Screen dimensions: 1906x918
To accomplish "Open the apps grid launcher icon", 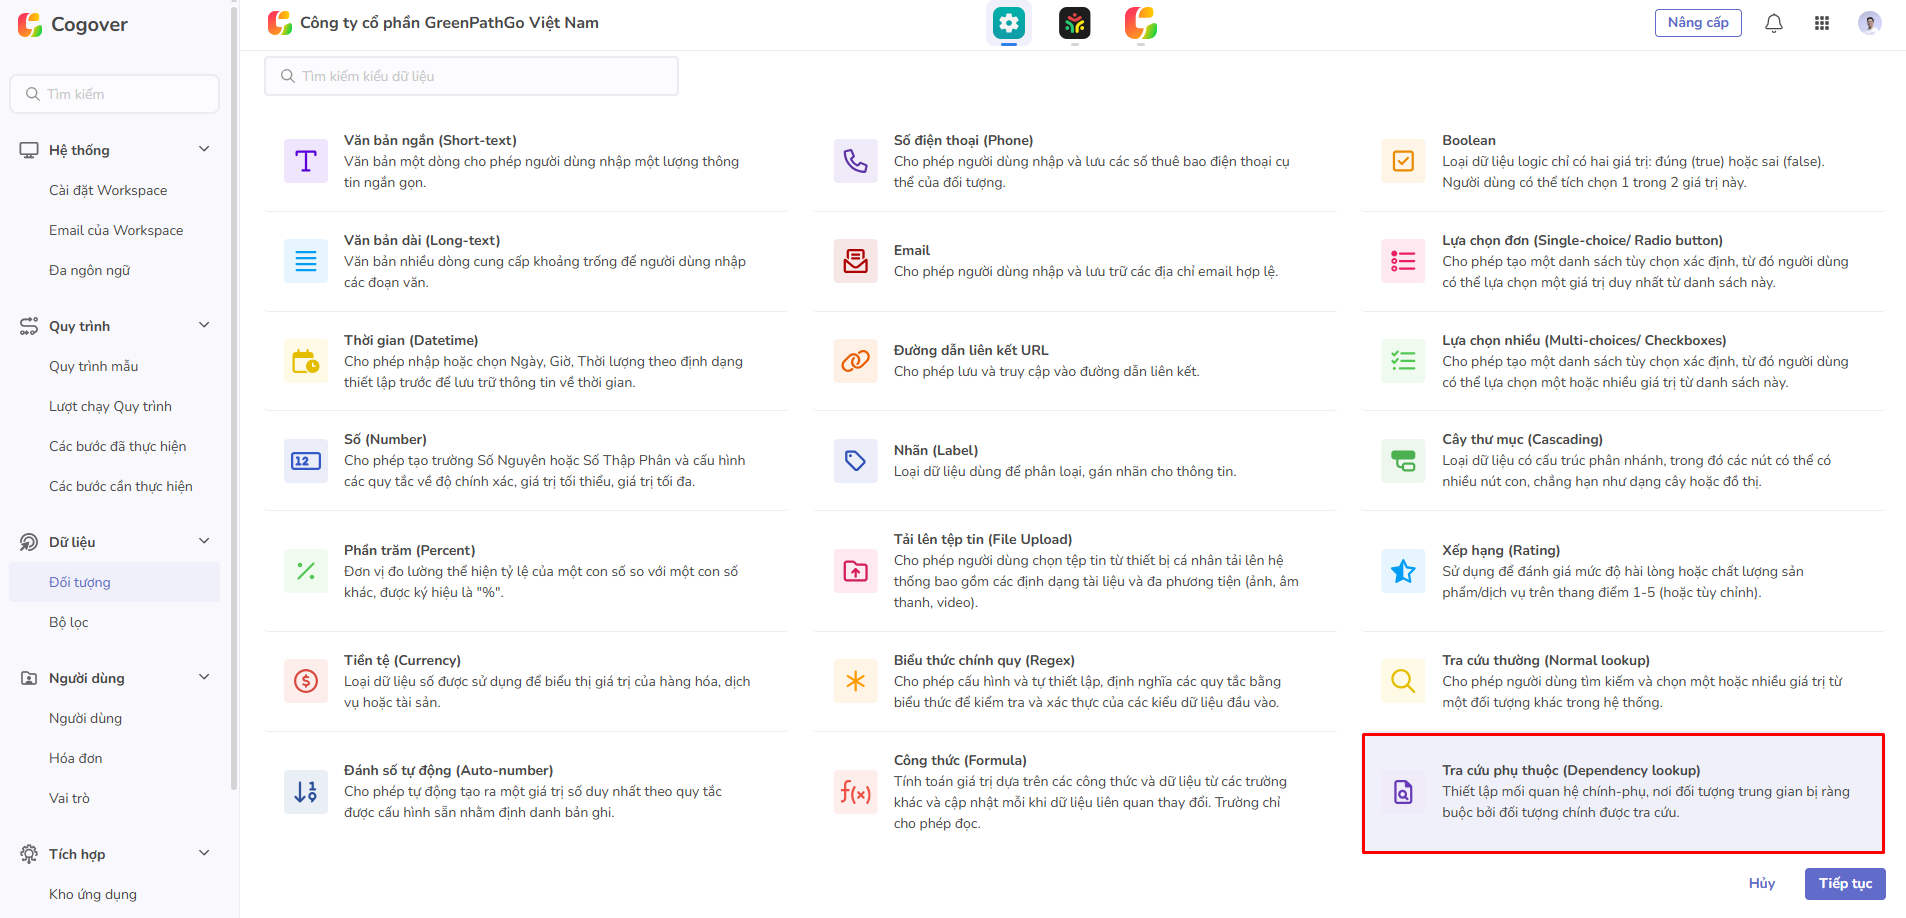I will [1821, 23].
